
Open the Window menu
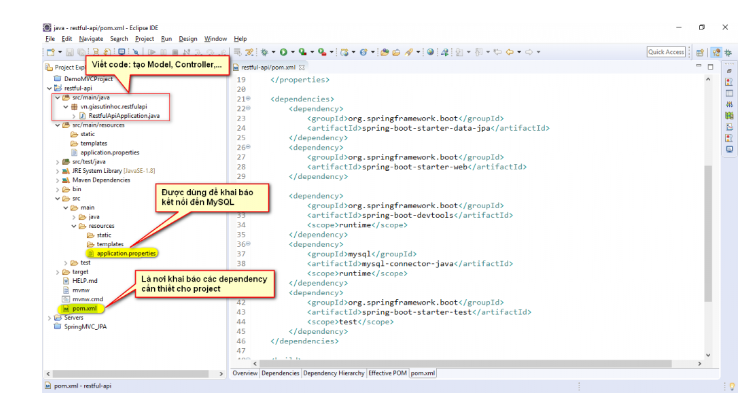(215, 39)
